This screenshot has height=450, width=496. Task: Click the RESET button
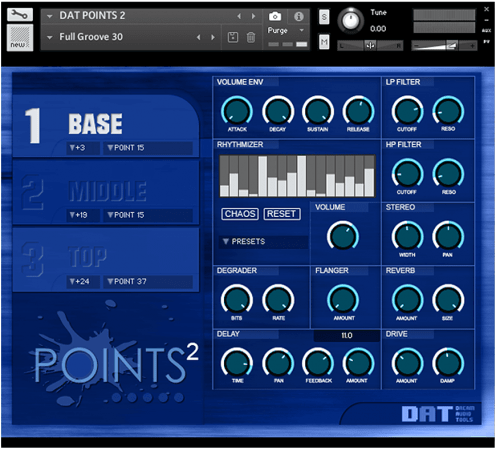pos(282,214)
